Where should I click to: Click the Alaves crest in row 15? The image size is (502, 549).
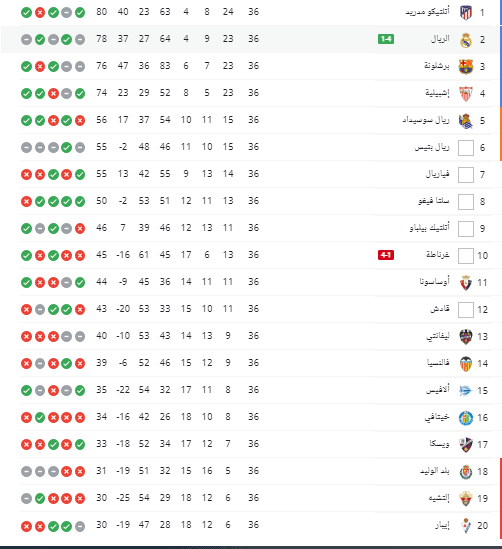466,391
